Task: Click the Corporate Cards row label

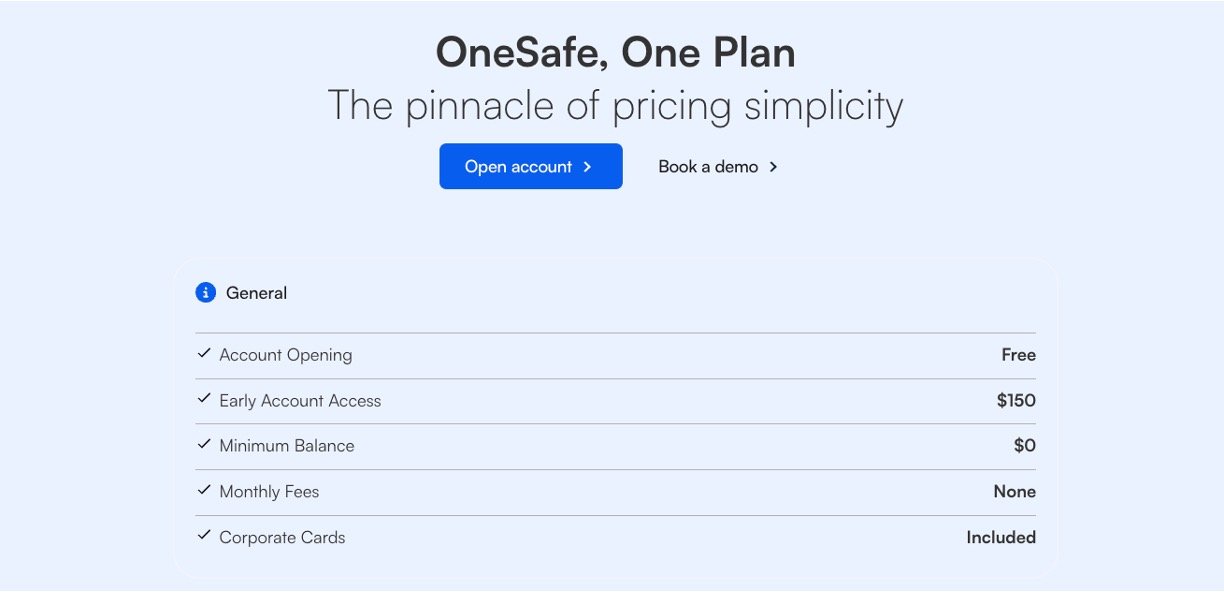Action: pyautogui.click(x=282, y=538)
